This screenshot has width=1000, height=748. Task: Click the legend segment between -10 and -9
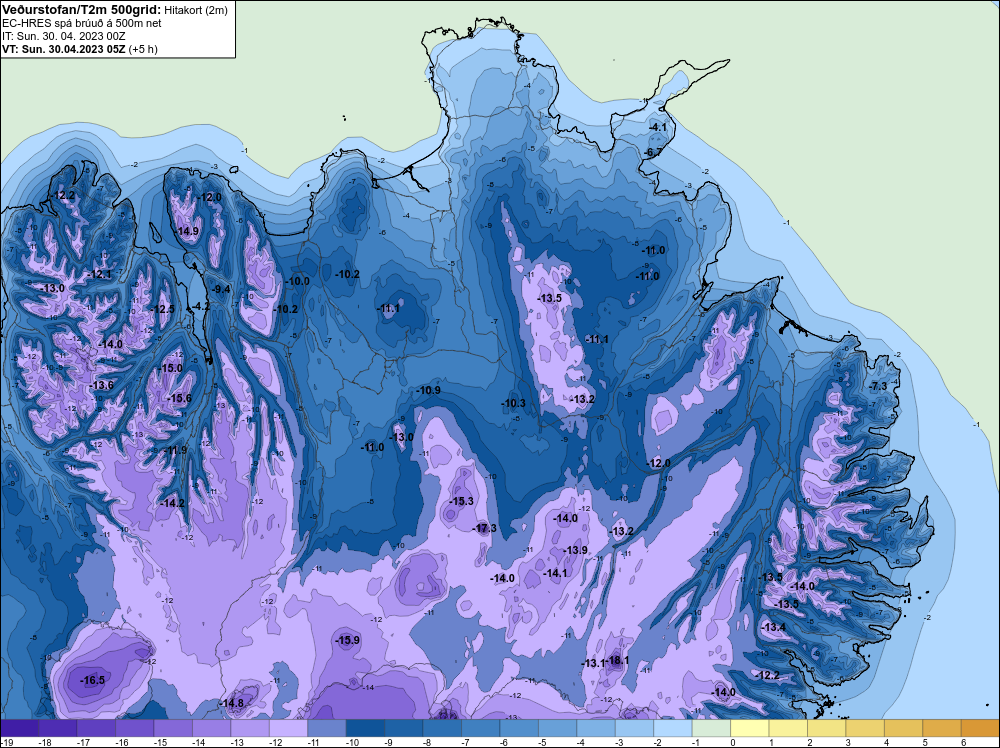[365, 728]
